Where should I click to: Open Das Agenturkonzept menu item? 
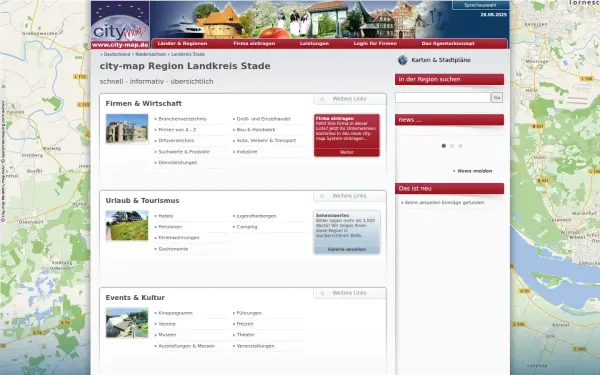tap(448, 44)
